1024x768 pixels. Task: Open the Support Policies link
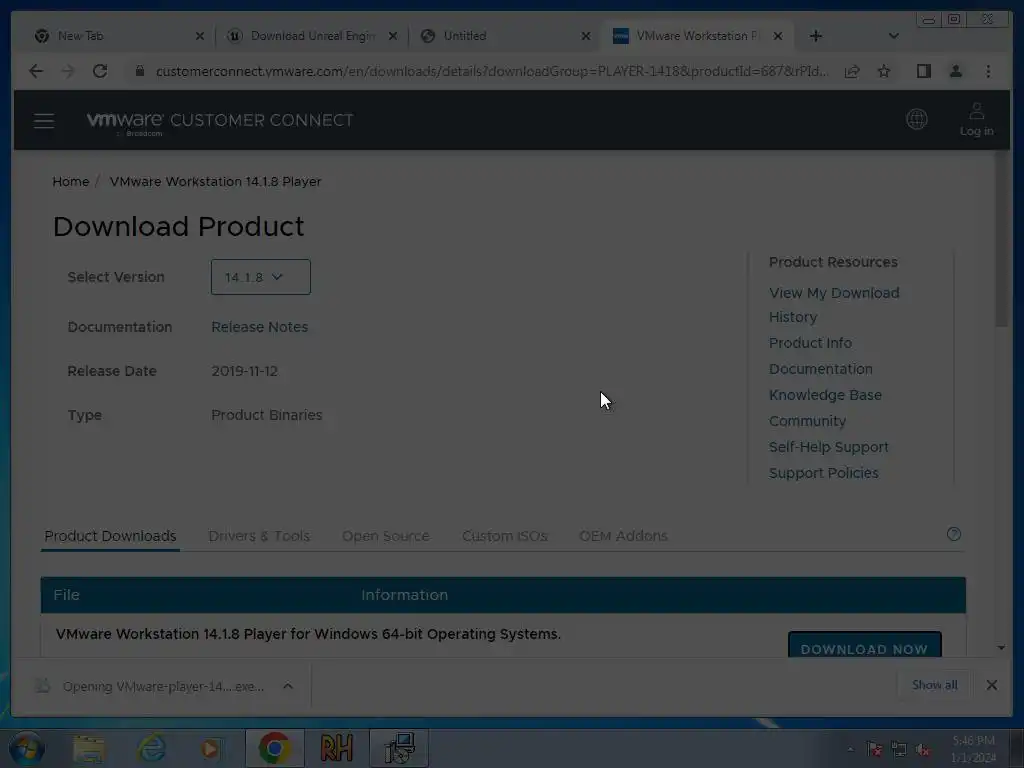click(x=824, y=473)
